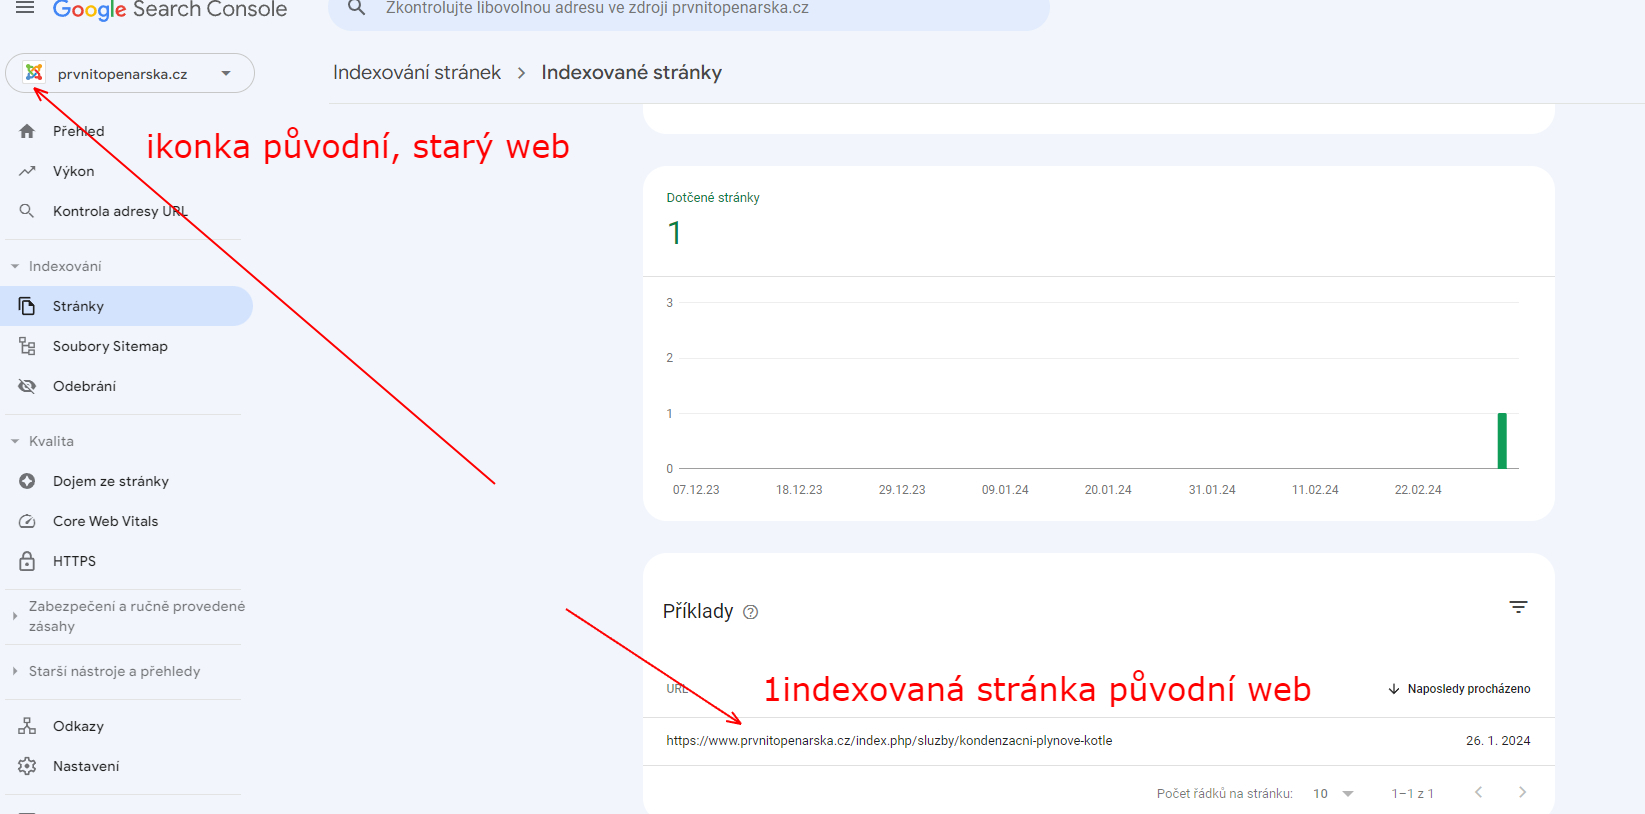1645x814 pixels.
Task: Open the filter icon in Příklady table
Action: pos(1518,607)
